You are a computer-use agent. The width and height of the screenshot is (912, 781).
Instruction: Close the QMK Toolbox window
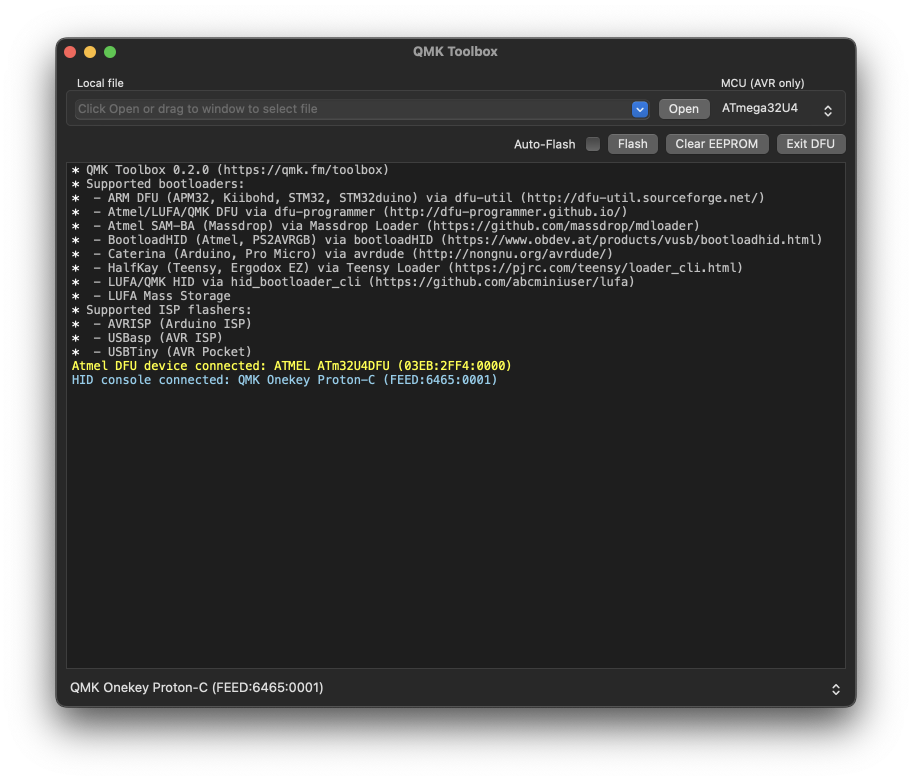pyautogui.click(x=70, y=52)
